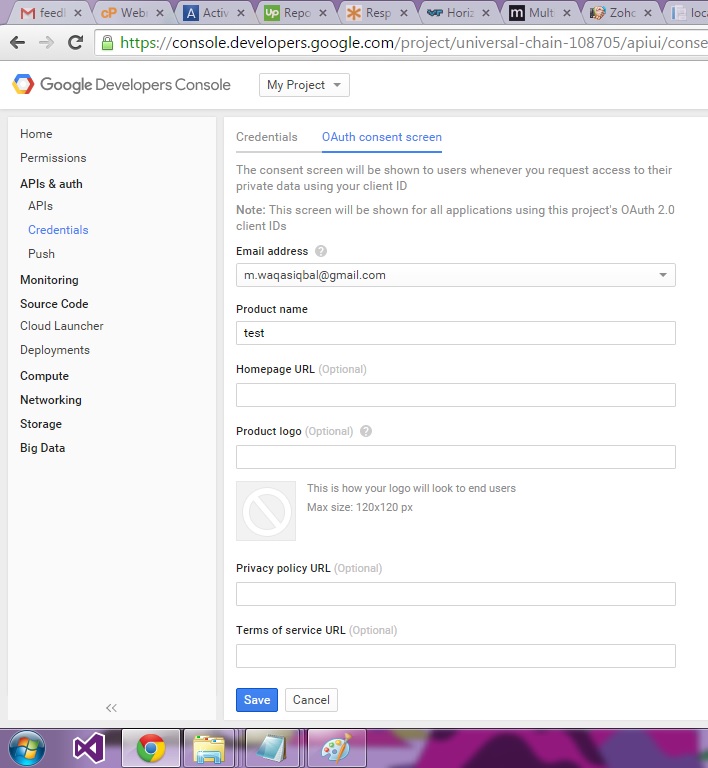Collapse the sidebar with the double chevron

[x=112, y=708]
